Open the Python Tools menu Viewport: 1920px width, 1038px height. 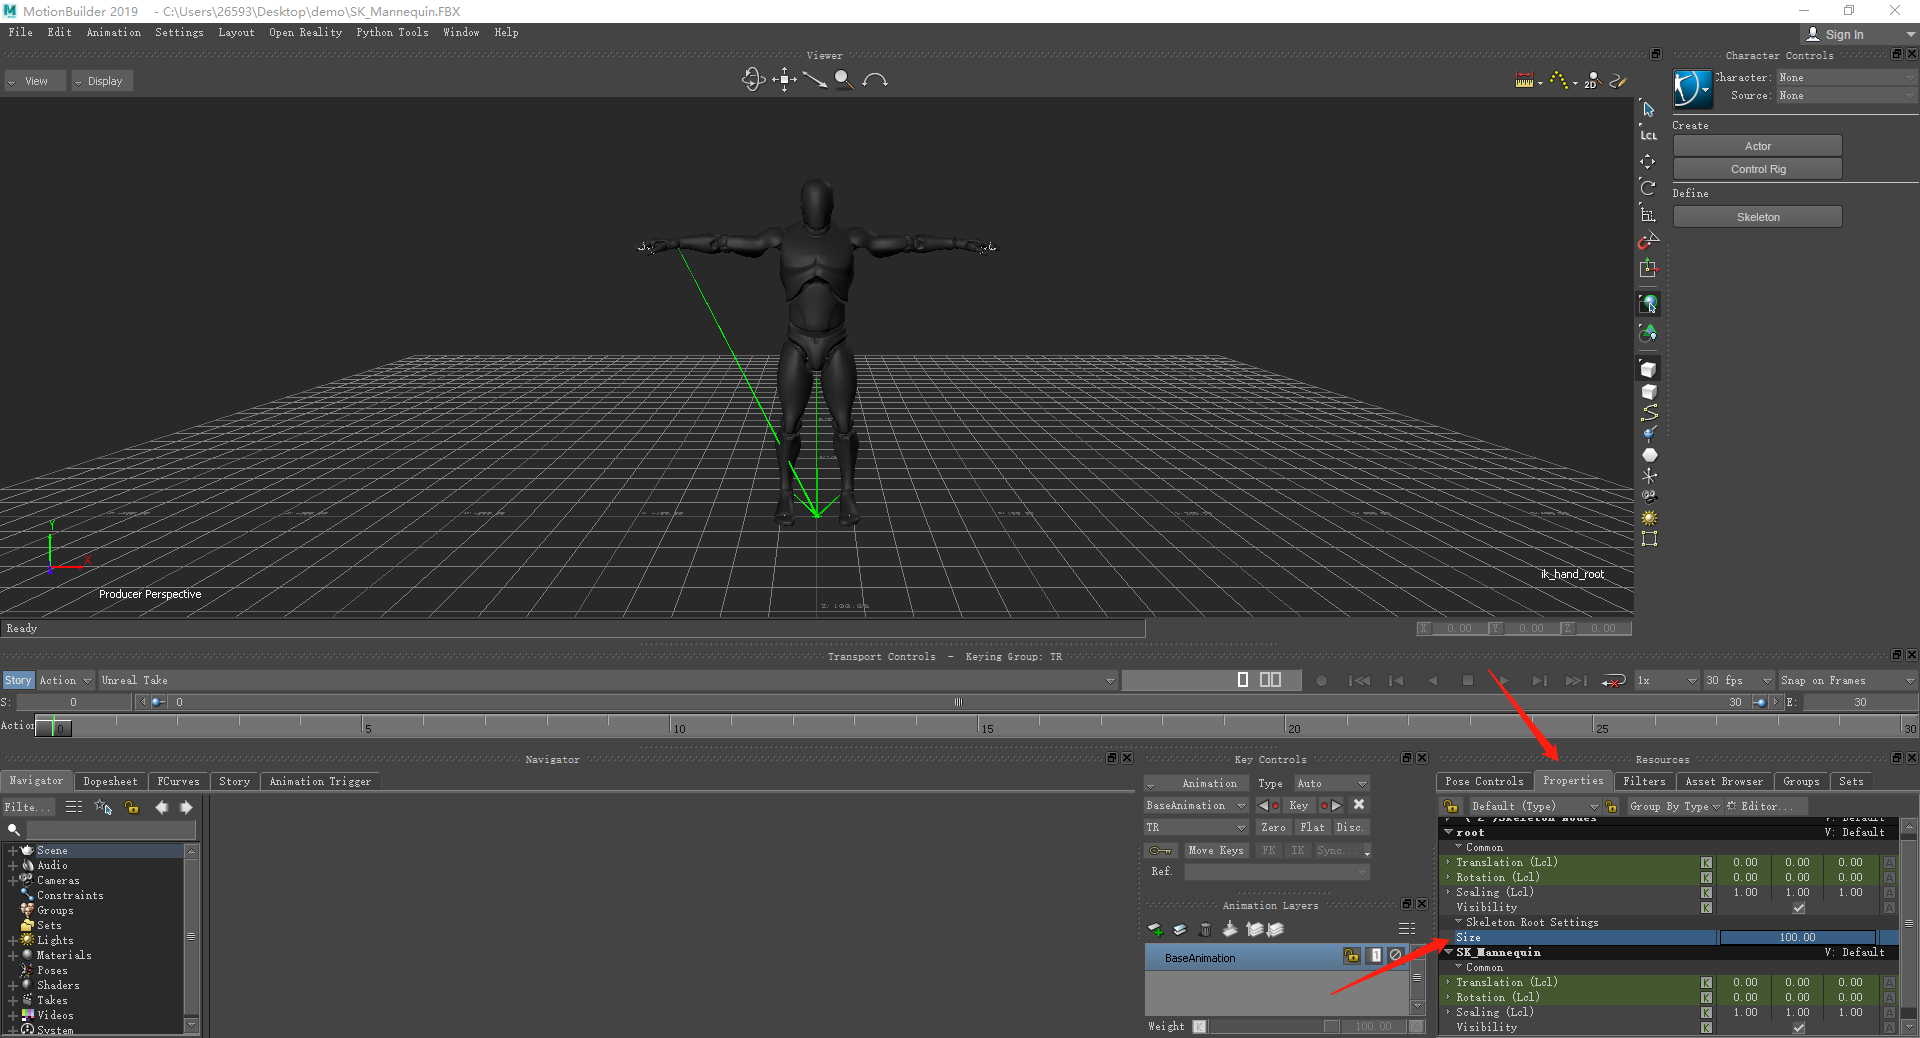(392, 32)
